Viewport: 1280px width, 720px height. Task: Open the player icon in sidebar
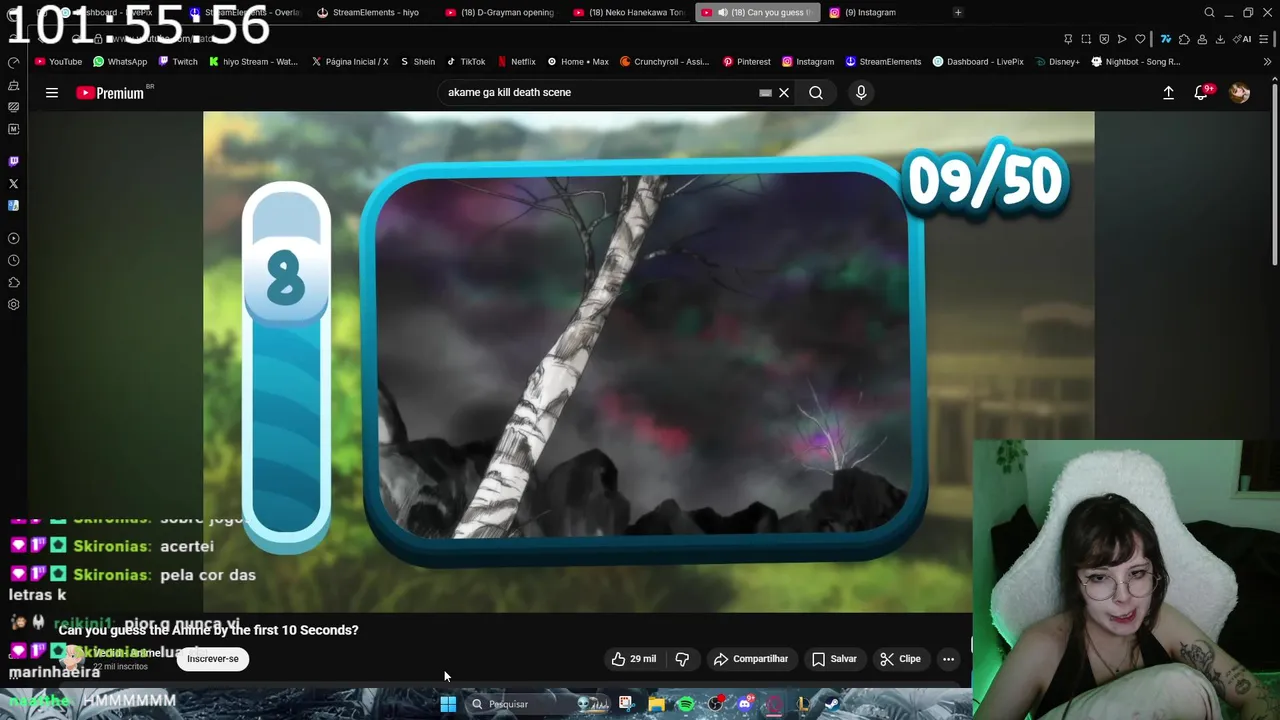click(13, 238)
